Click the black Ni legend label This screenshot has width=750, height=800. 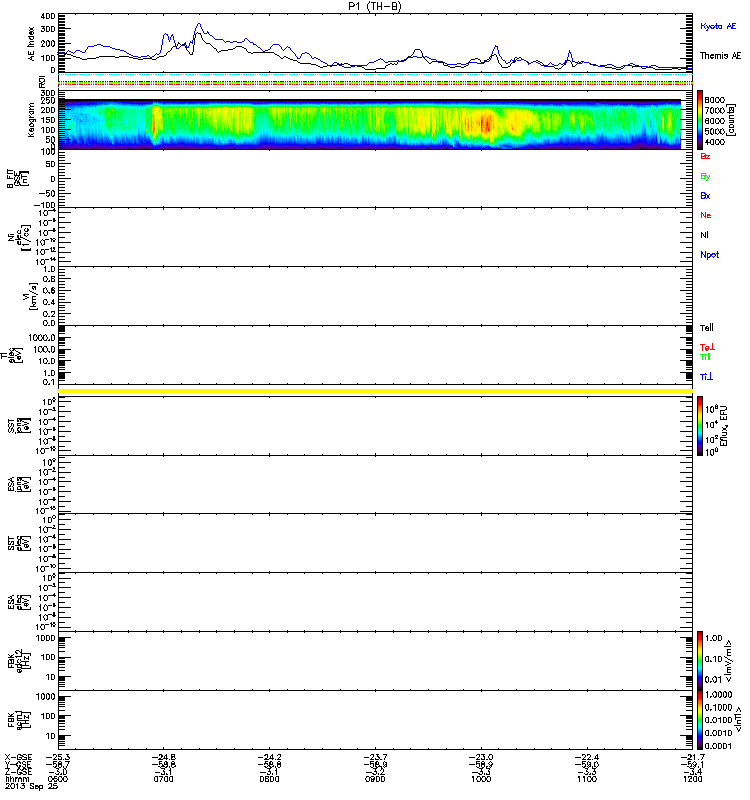(705, 235)
